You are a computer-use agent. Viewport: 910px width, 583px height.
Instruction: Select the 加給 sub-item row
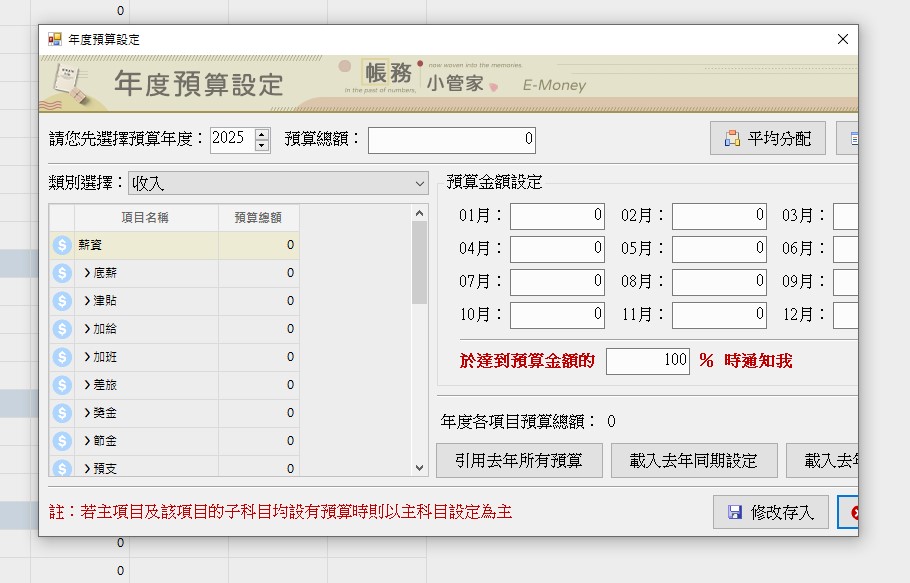[x=174, y=329]
